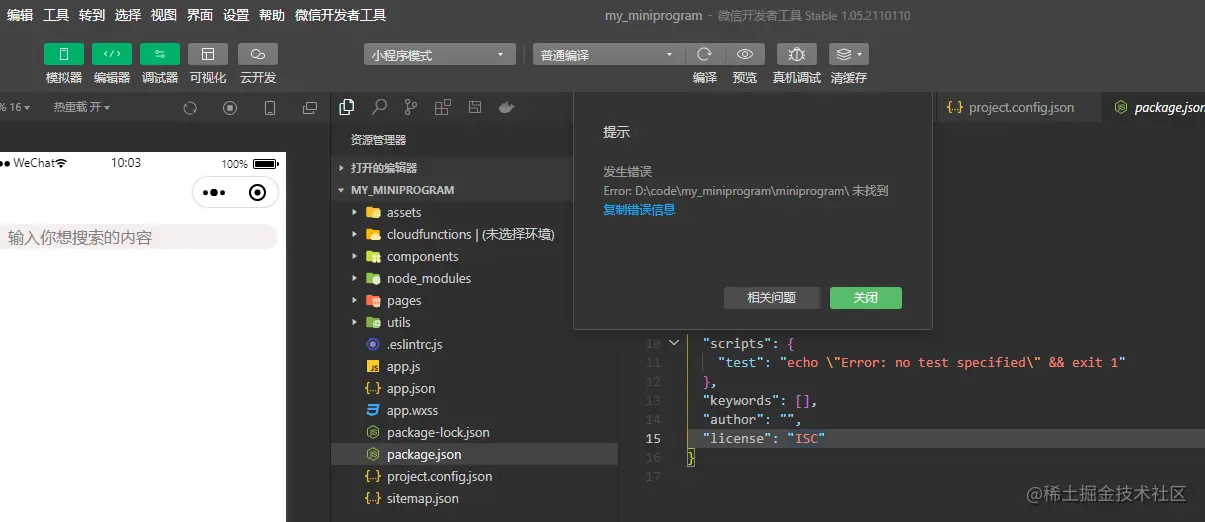The image size is (1205, 522).
Task: Select the search magnifier icon in sidebar
Action: coord(379,107)
